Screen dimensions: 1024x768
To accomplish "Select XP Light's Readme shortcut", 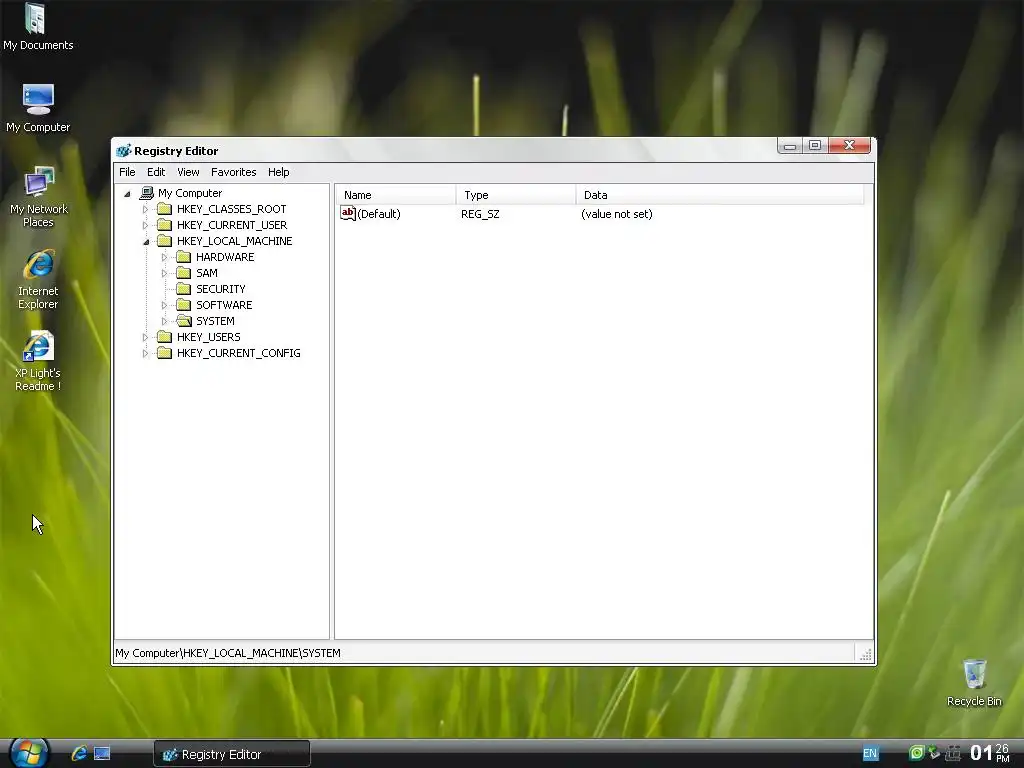I will point(38,361).
